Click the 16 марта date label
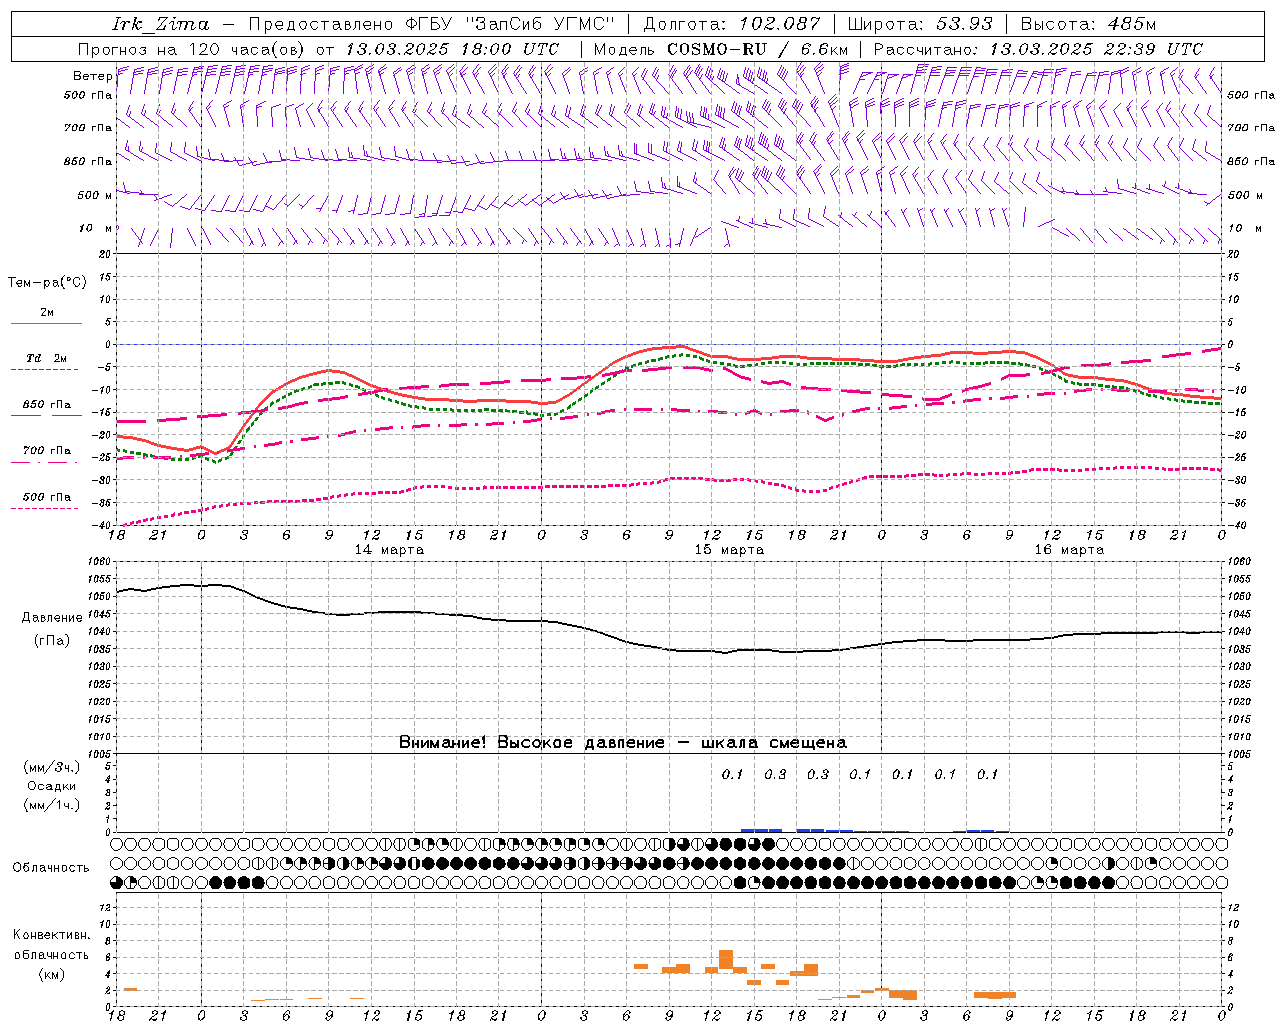Image resolution: width=1280 pixels, height=1024 pixels. tap(1070, 550)
